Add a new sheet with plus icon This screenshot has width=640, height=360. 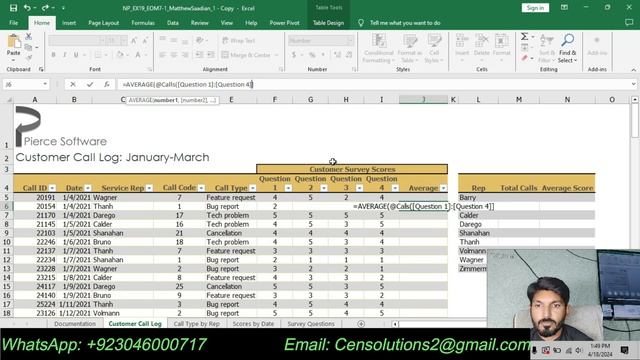[361, 324]
